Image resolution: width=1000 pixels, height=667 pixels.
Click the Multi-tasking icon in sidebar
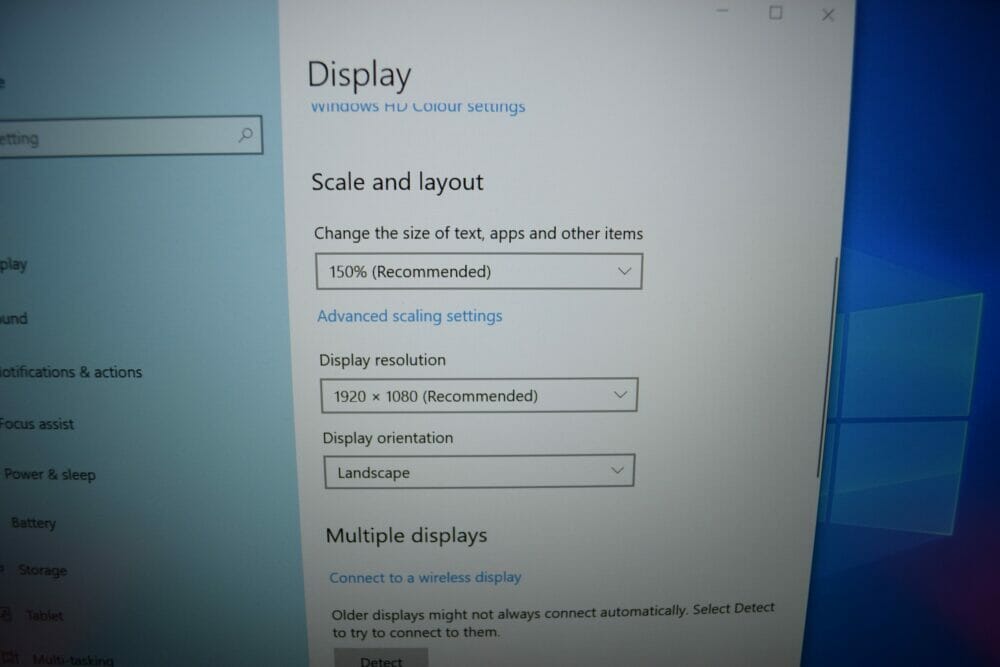click(9, 659)
